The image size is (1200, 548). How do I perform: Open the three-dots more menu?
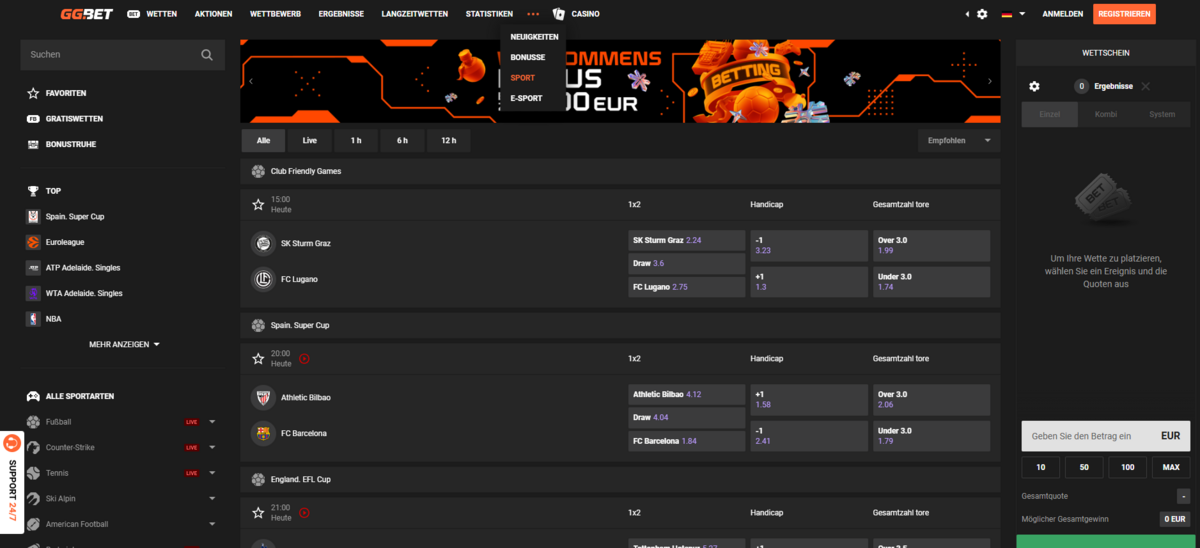533,14
